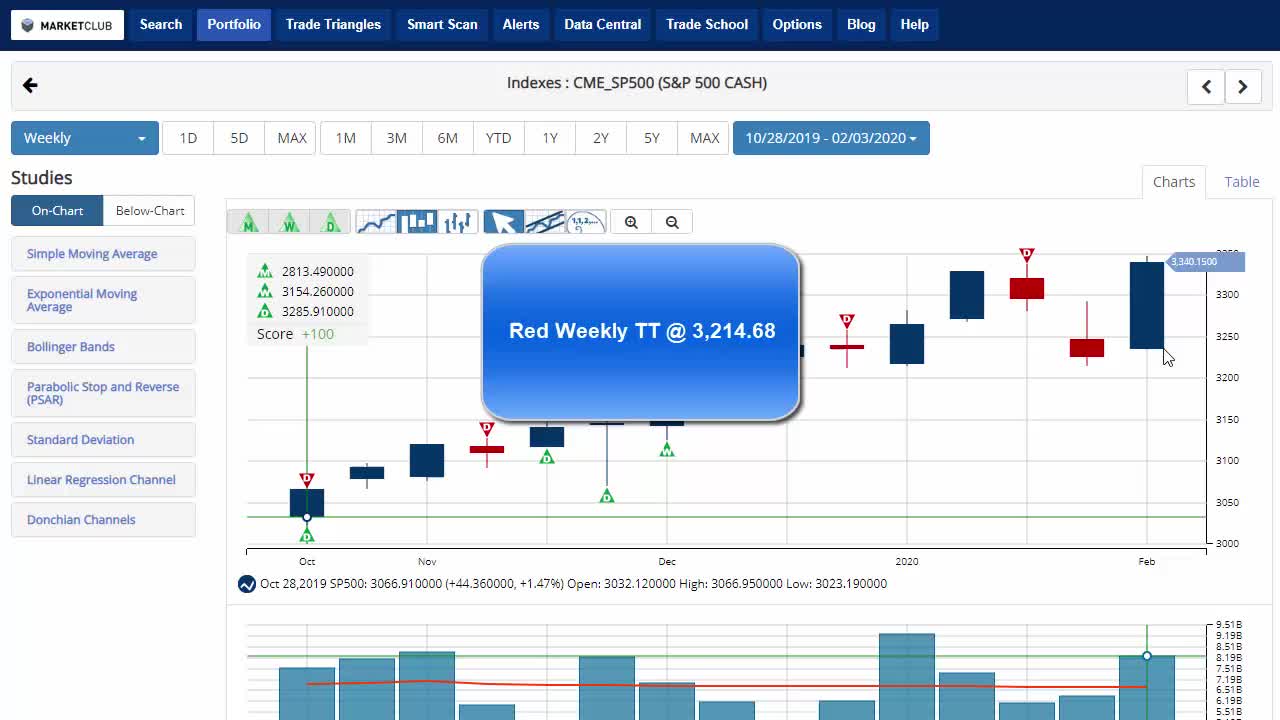Add the Donchian Channels study
1280x720 pixels.
[103, 520]
